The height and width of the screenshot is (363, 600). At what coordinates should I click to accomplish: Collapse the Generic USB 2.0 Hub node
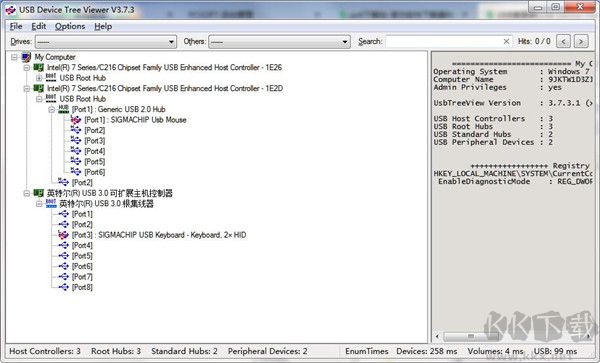[51, 109]
